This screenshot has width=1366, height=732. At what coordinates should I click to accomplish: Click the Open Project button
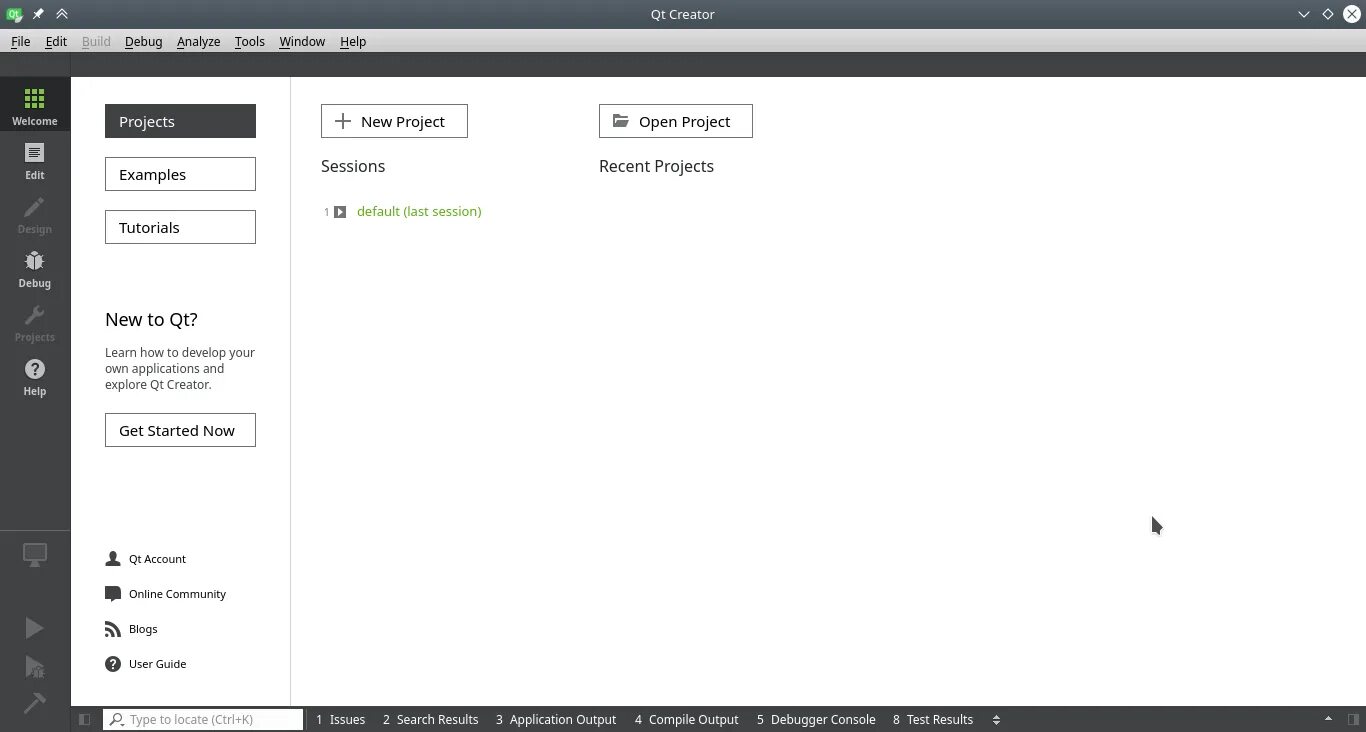click(x=676, y=121)
